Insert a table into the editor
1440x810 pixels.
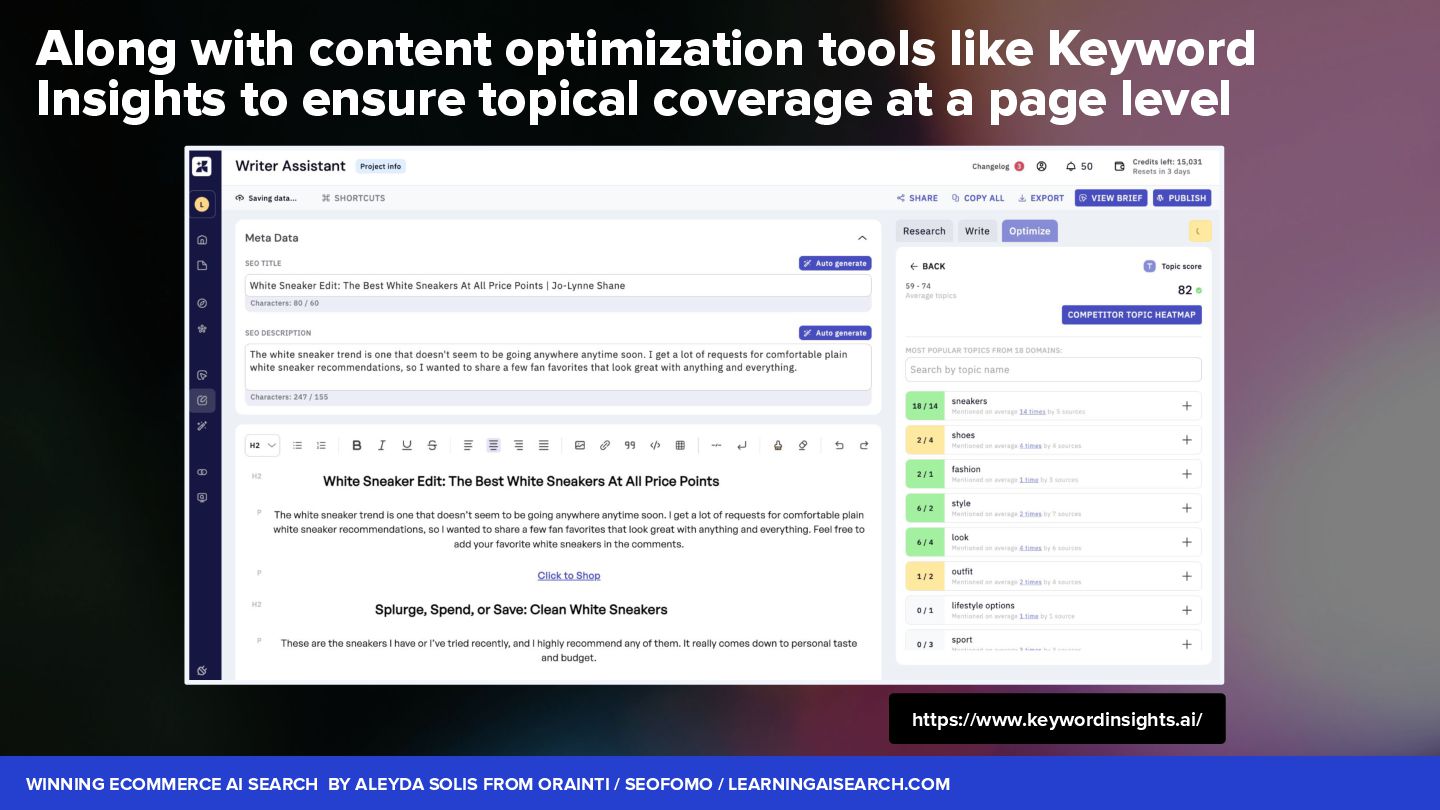coord(680,445)
